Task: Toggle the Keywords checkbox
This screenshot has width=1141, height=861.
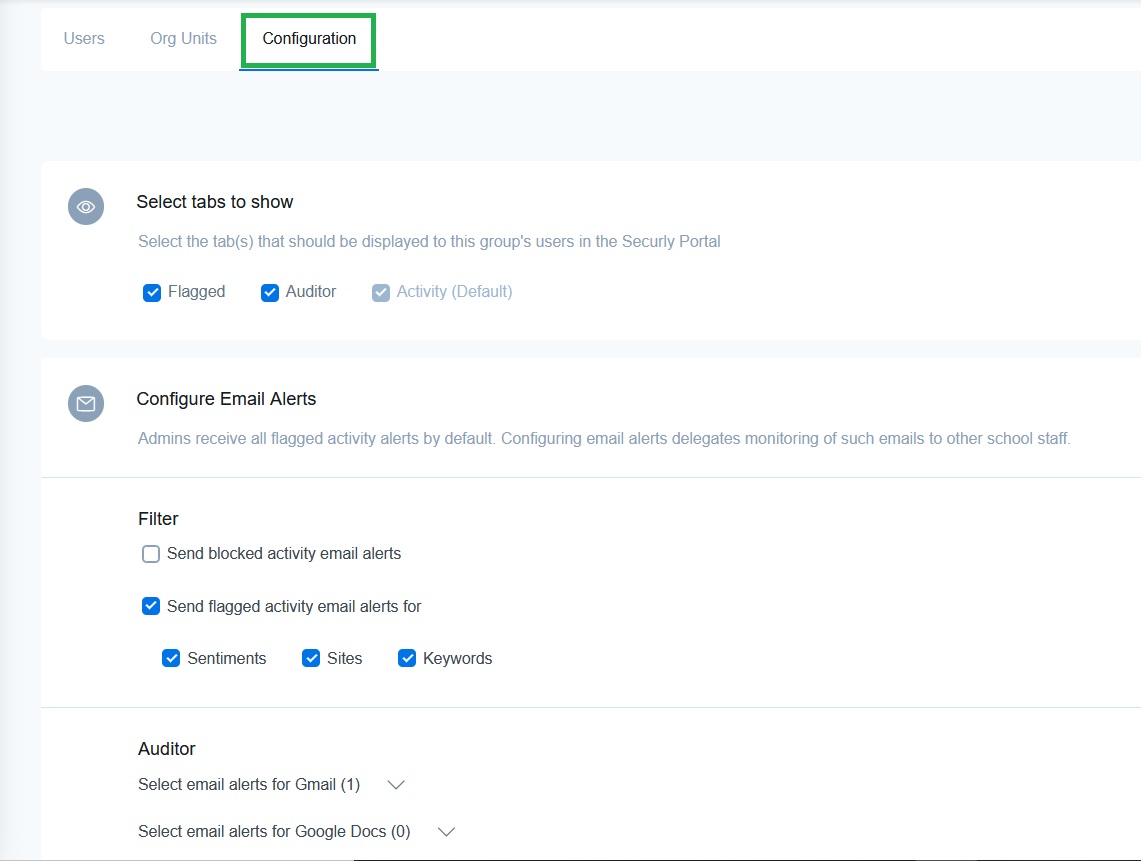Action: tap(407, 659)
